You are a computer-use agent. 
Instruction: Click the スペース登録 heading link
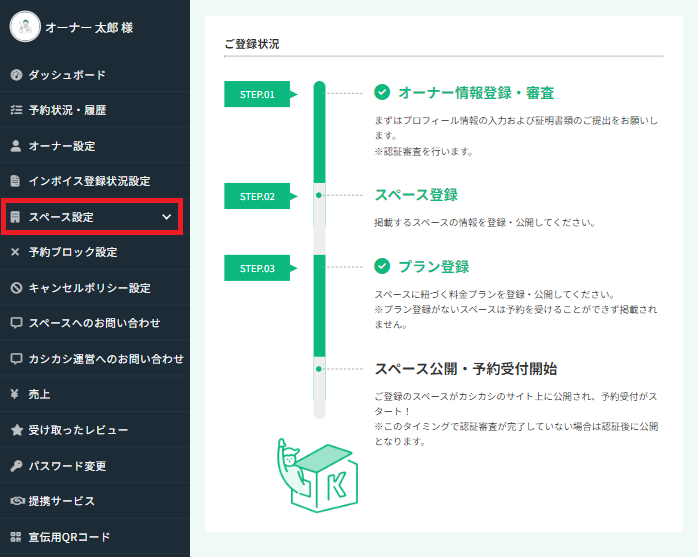pyautogui.click(x=416, y=195)
